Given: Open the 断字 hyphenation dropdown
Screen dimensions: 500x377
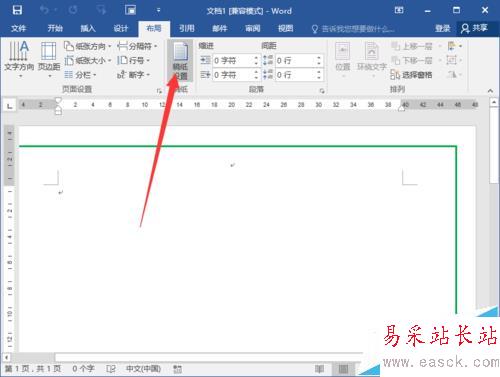Looking at the screenshot, I should [x=133, y=75].
